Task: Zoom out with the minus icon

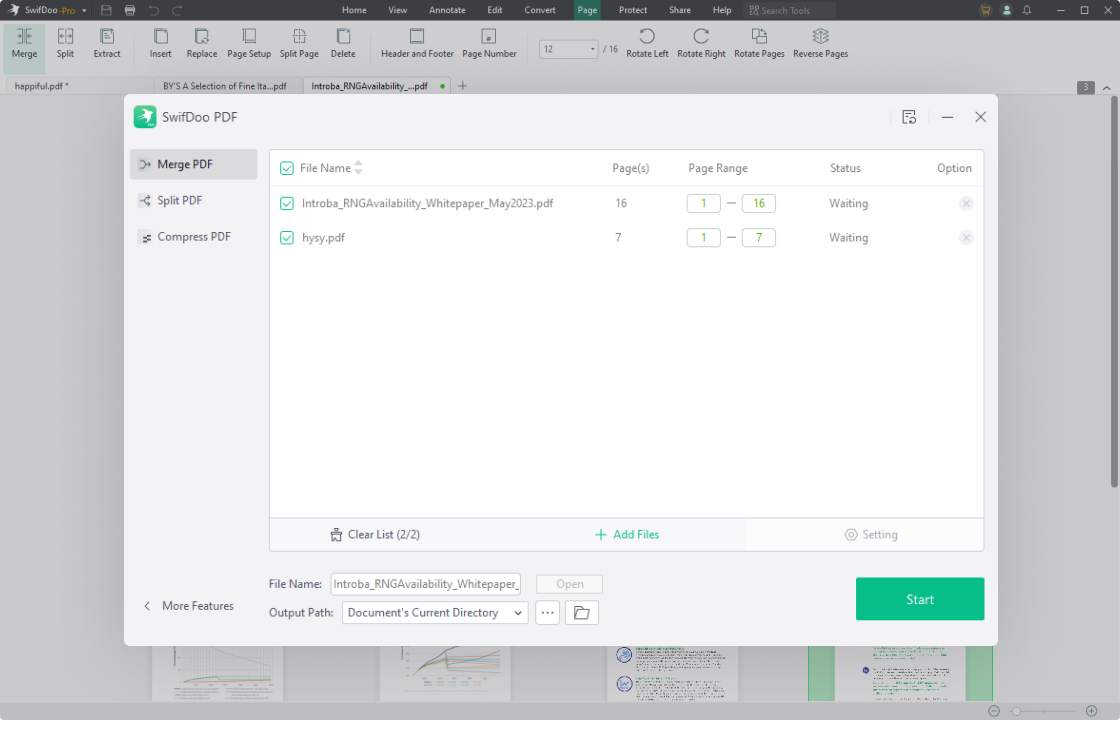Action: coord(994,711)
